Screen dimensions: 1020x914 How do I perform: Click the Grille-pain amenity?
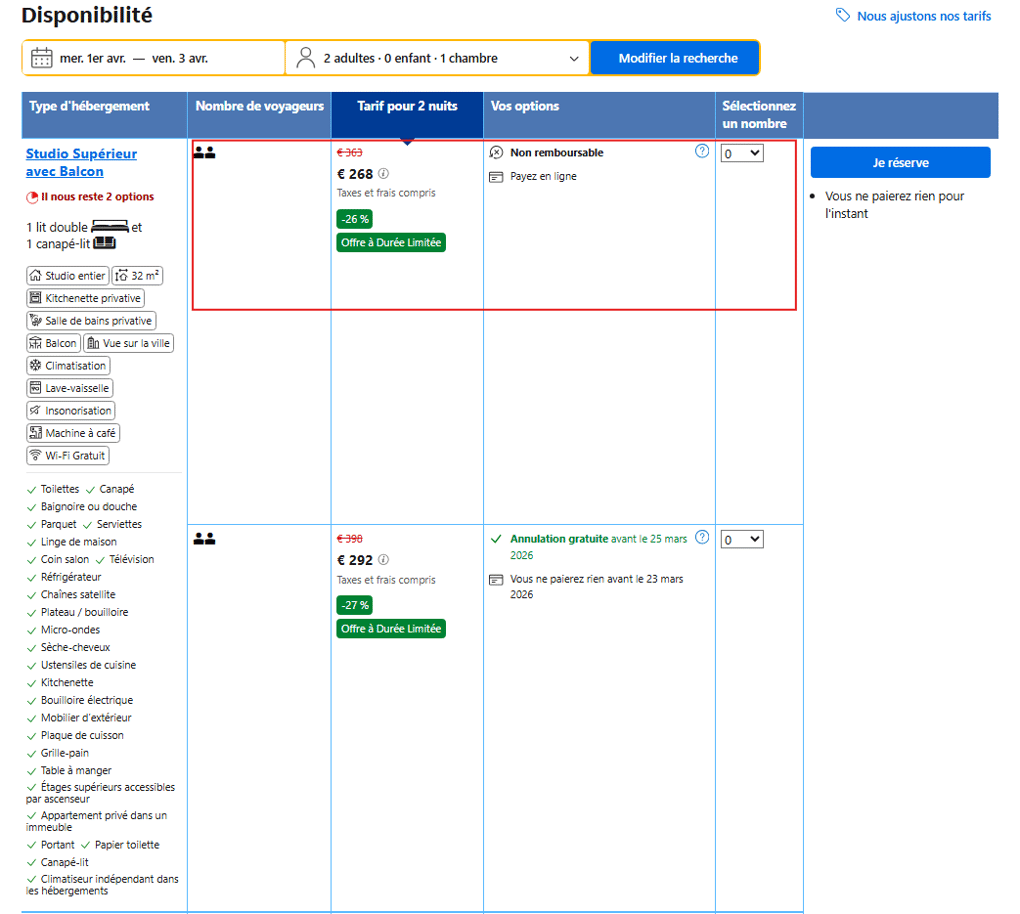[65, 753]
